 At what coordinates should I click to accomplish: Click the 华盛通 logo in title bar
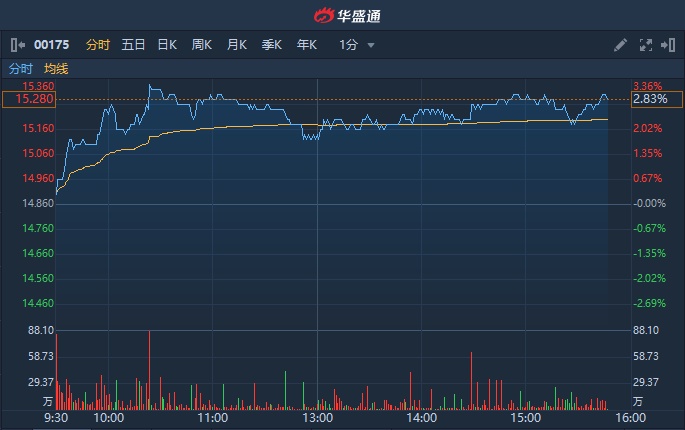click(x=343, y=15)
